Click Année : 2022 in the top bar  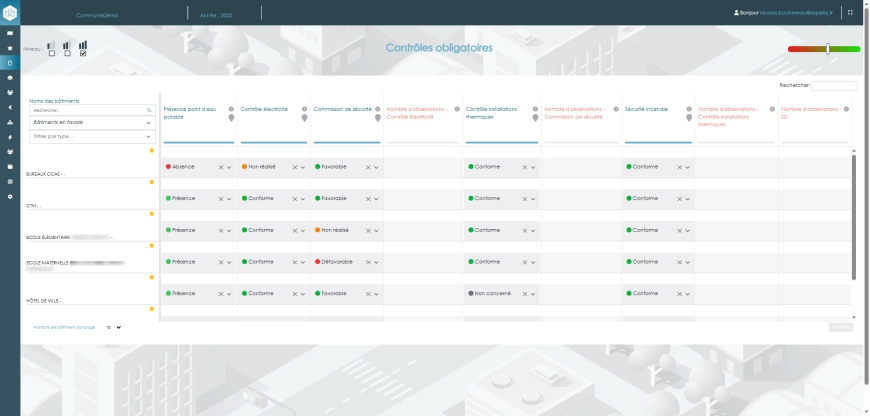tap(216, 16)
